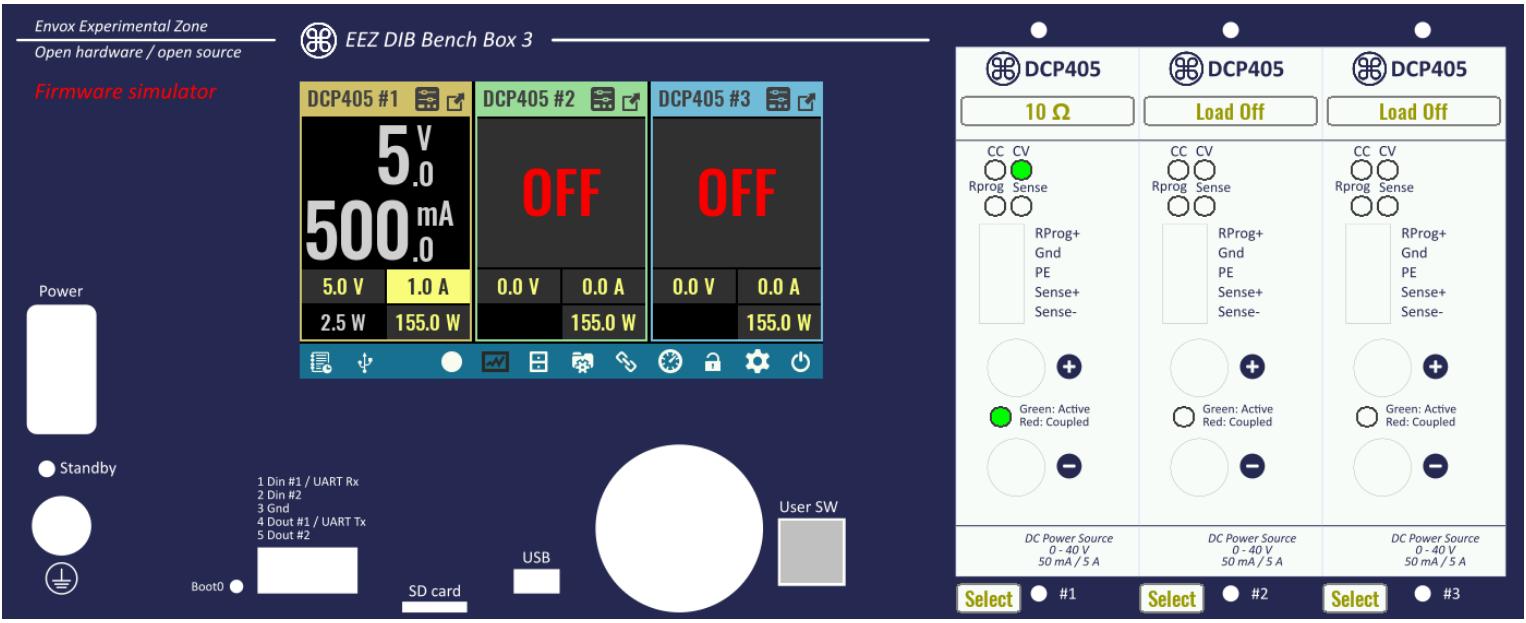
Task: Toggle DCP405 #2 output from OFF
Action: tap(561, 192)
